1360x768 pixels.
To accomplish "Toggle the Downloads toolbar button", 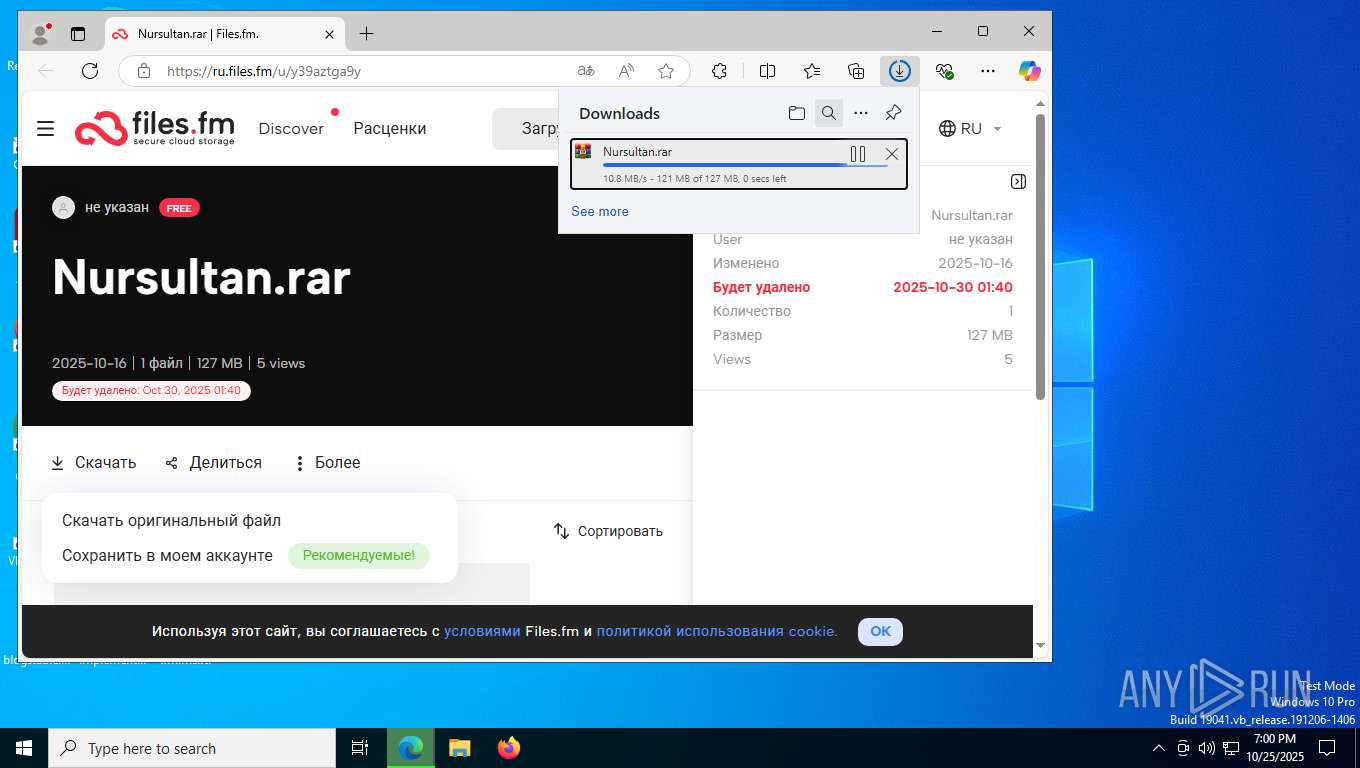I will coord(900,71).
